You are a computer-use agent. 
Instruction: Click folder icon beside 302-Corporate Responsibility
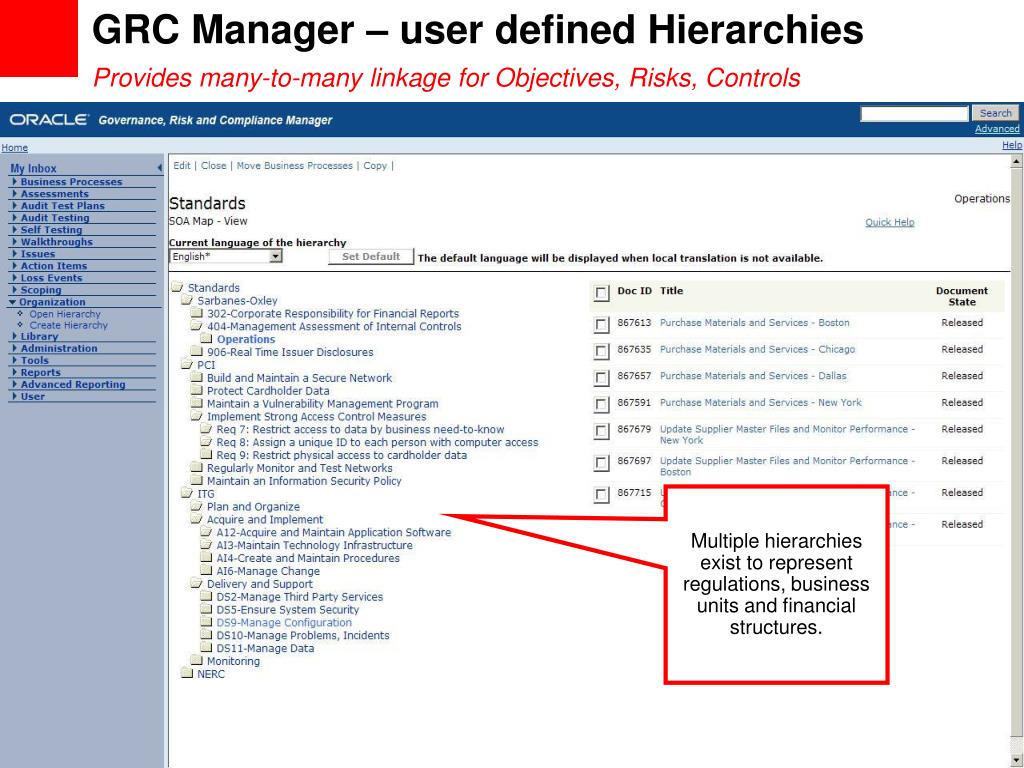pos(197,313)
